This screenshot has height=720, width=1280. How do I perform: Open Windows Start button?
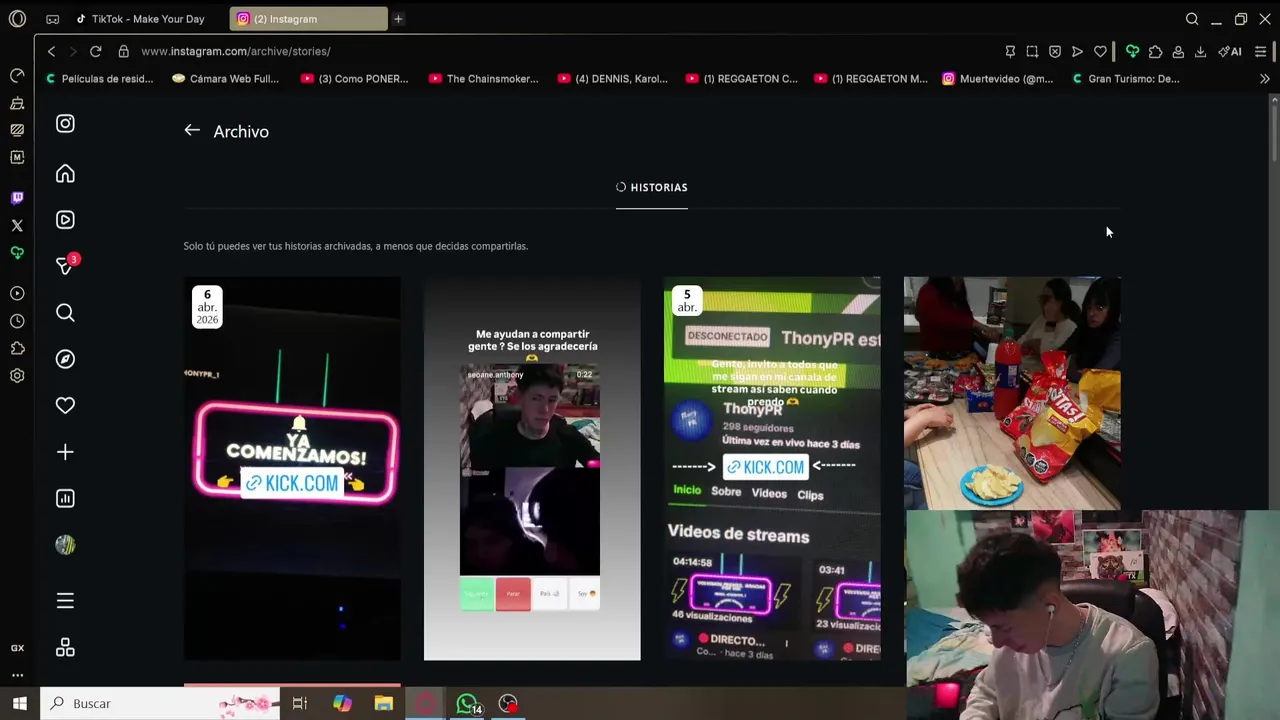coord(19,704)
